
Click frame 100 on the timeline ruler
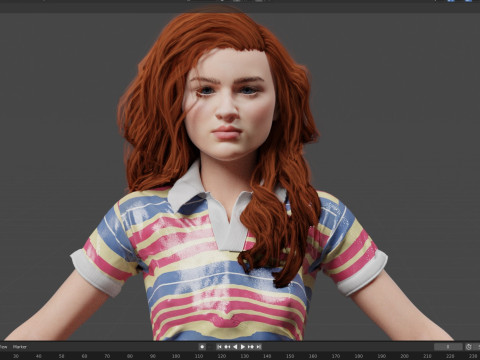tap(176, 356)
